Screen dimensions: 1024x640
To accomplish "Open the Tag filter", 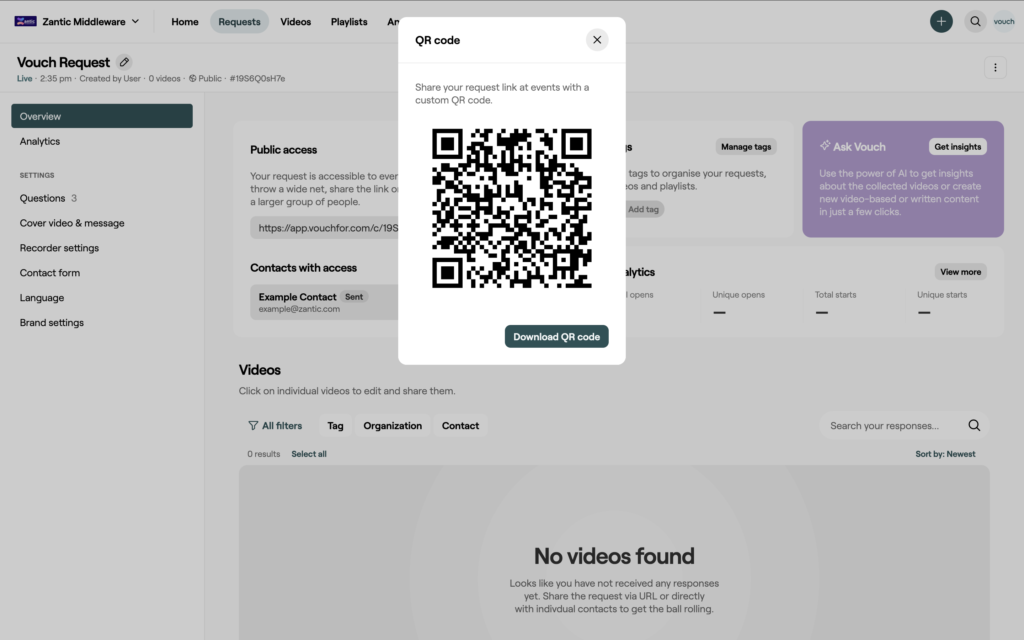I will click(335, 425).
